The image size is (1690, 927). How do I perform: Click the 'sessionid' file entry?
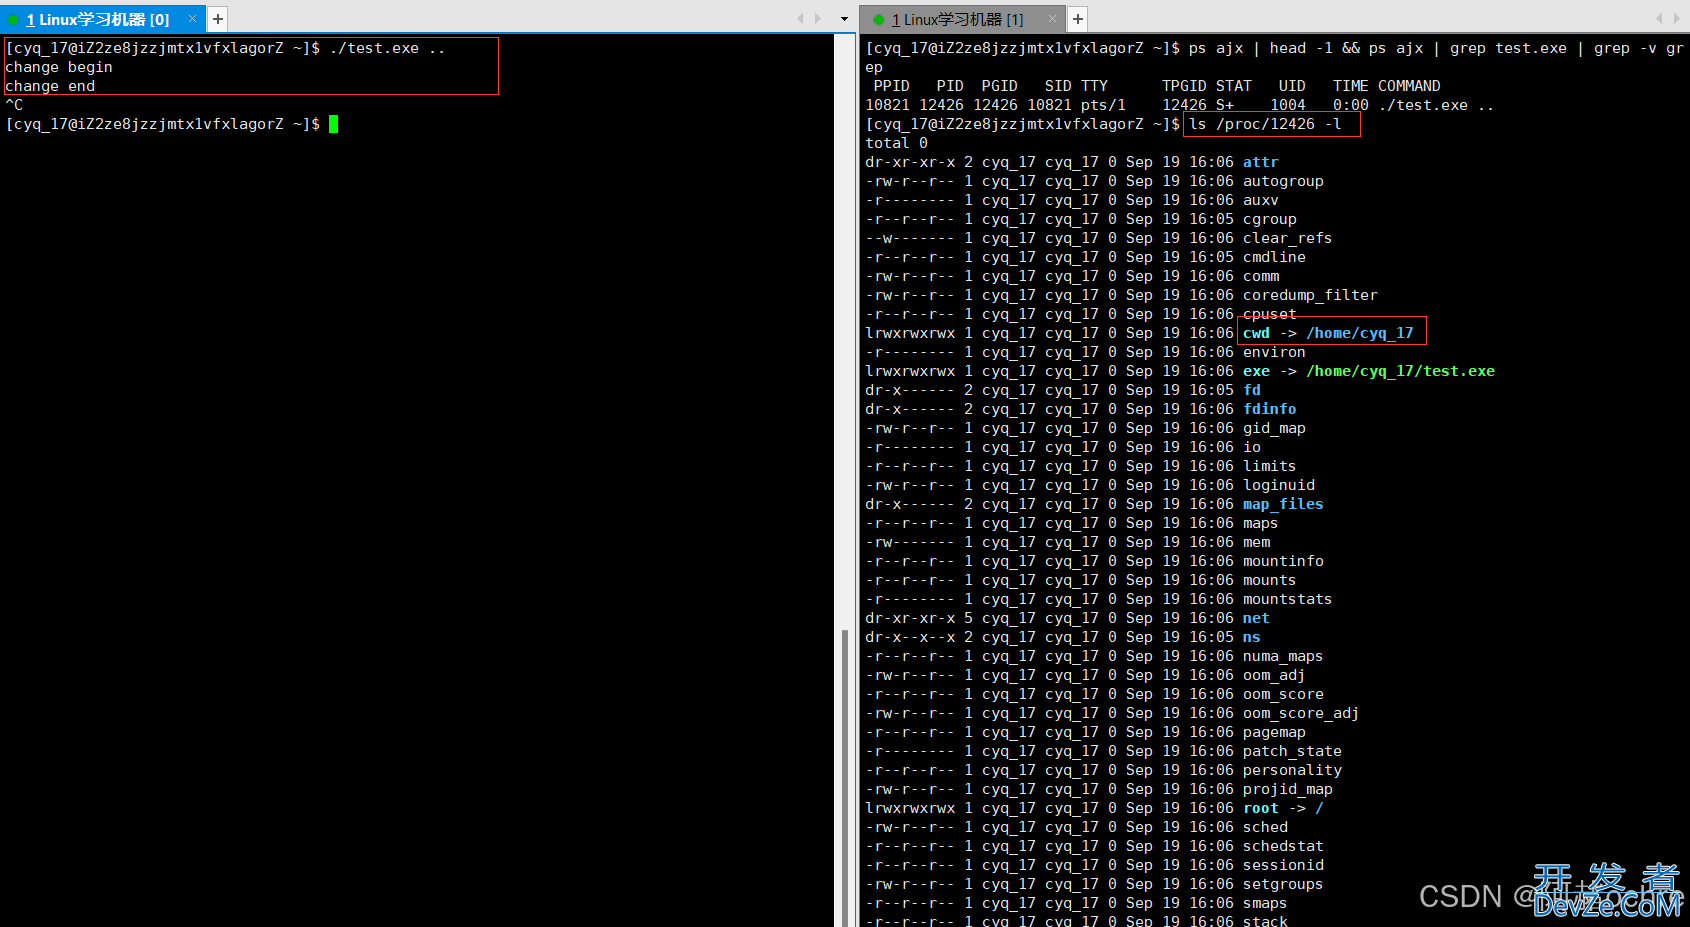(1283, 865)
